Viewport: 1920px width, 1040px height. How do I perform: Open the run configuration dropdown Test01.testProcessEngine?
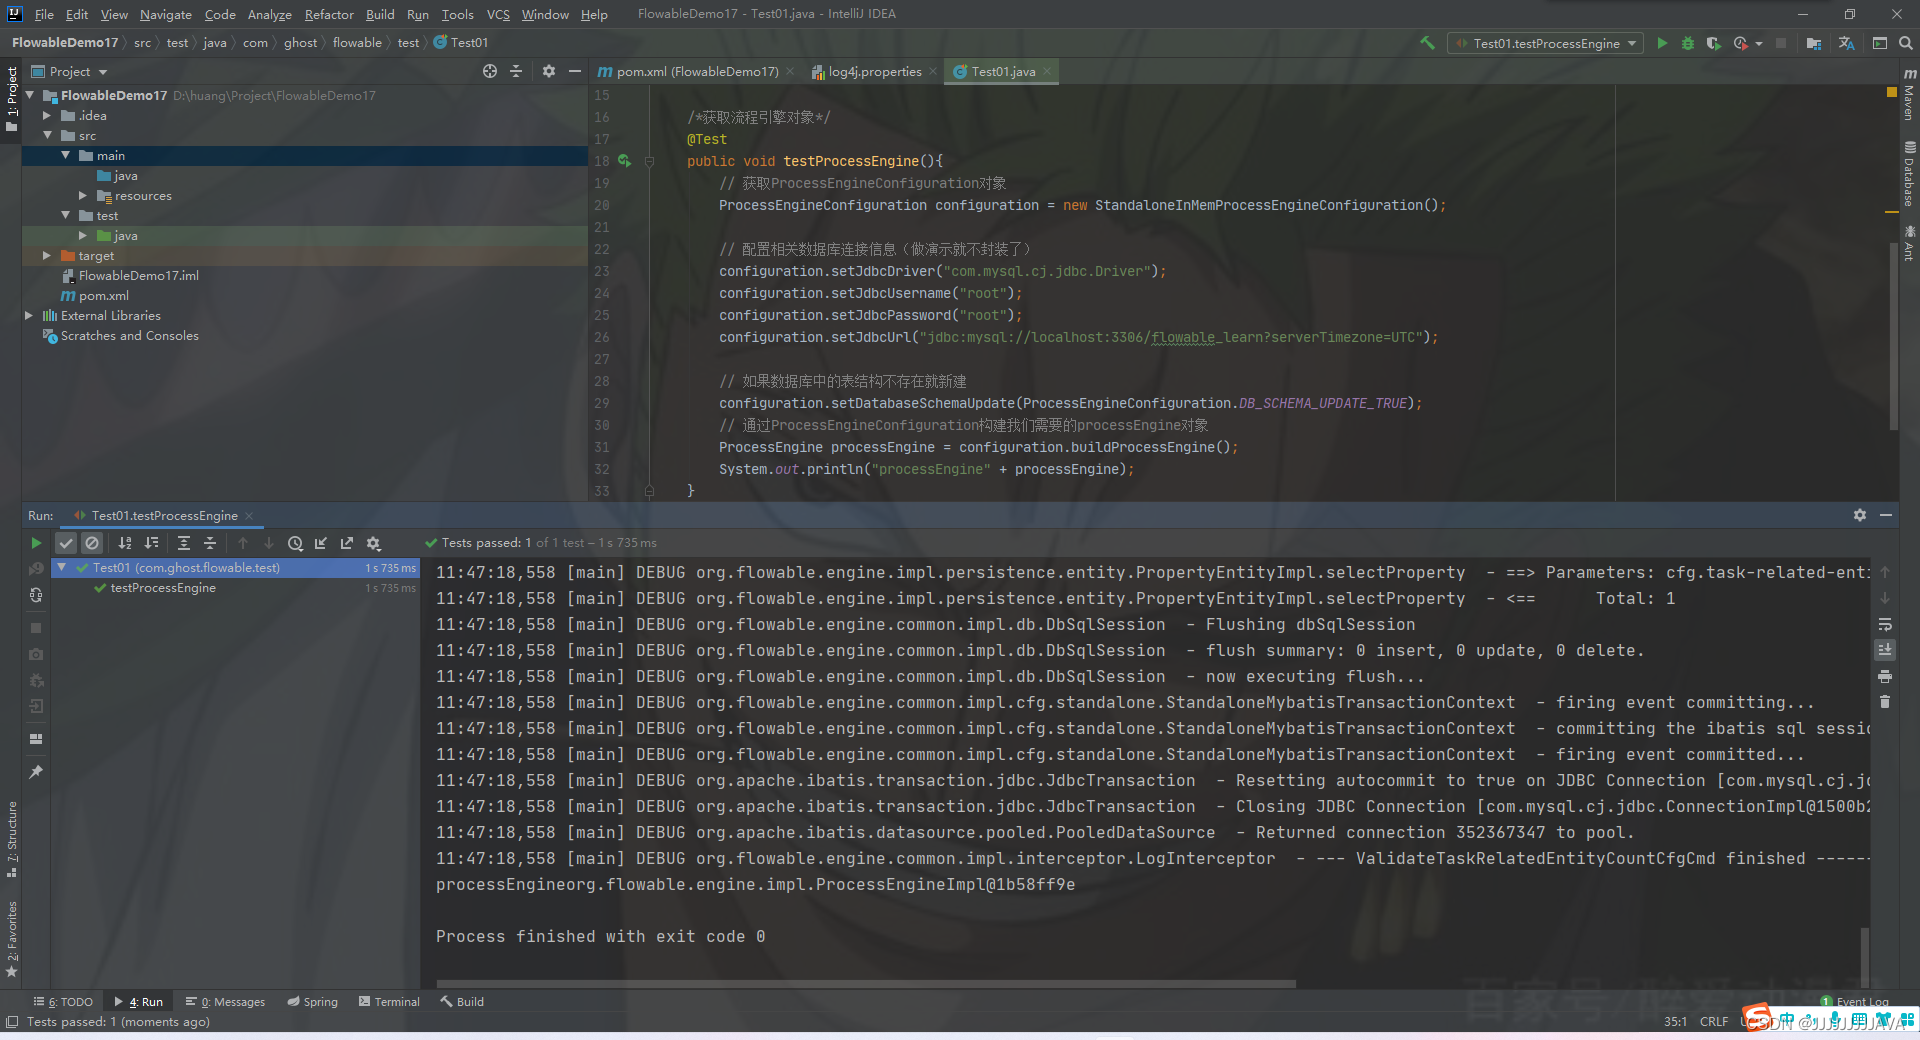1545,43
